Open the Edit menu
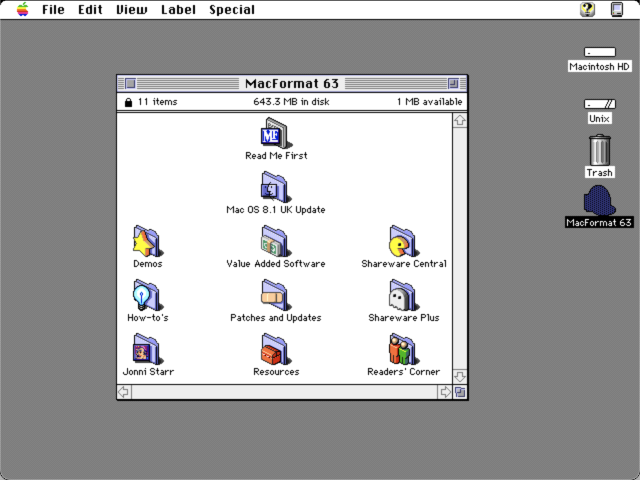Image resolution: width=640 pixels, height=480 pixels. click(x=90, y=9)
